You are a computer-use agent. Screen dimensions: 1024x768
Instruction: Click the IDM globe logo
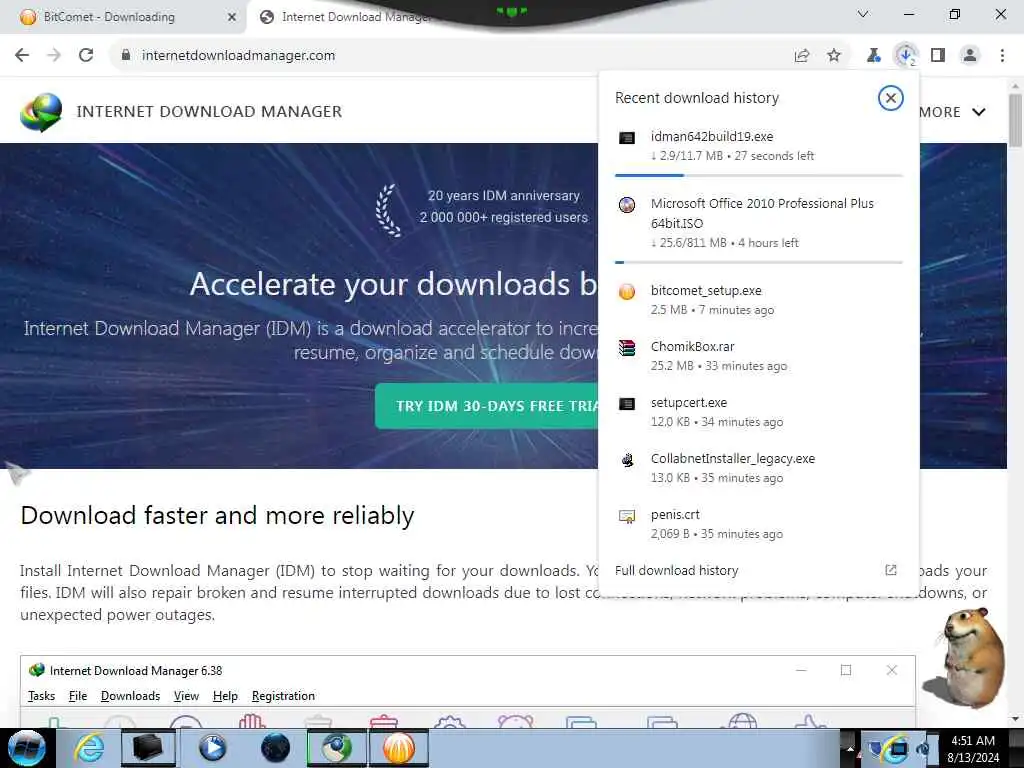[x=41, y=112]
